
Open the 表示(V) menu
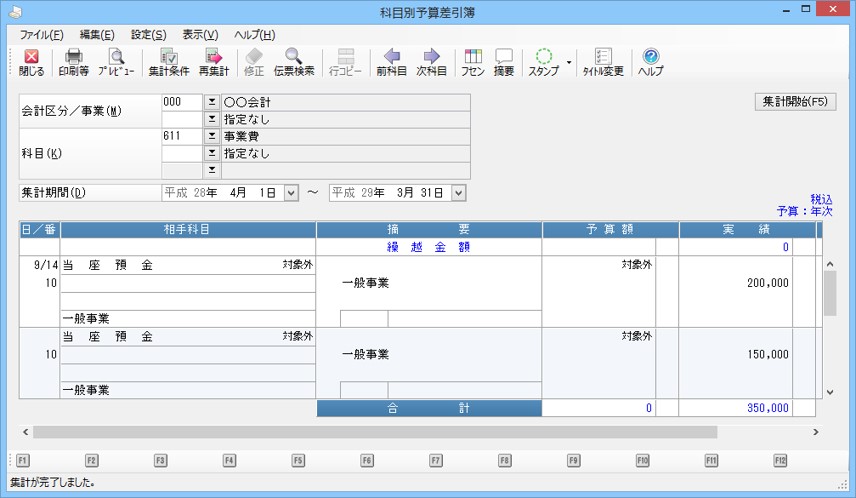tap(200, 34)
